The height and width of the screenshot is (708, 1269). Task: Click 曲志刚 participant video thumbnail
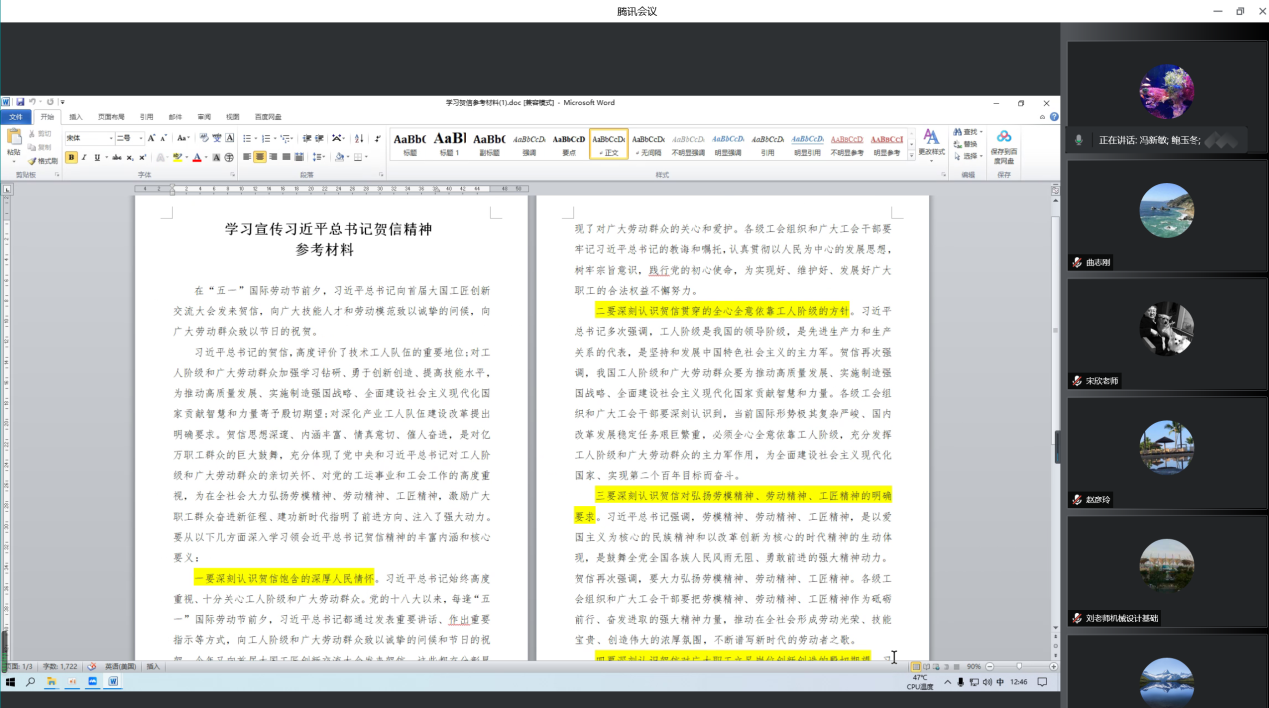tap(1165, 215)
